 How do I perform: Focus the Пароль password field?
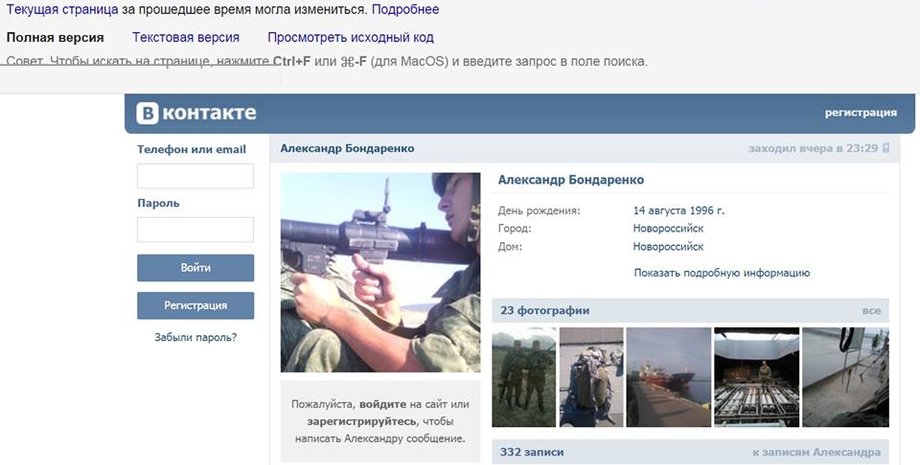[x=195, y=229]
